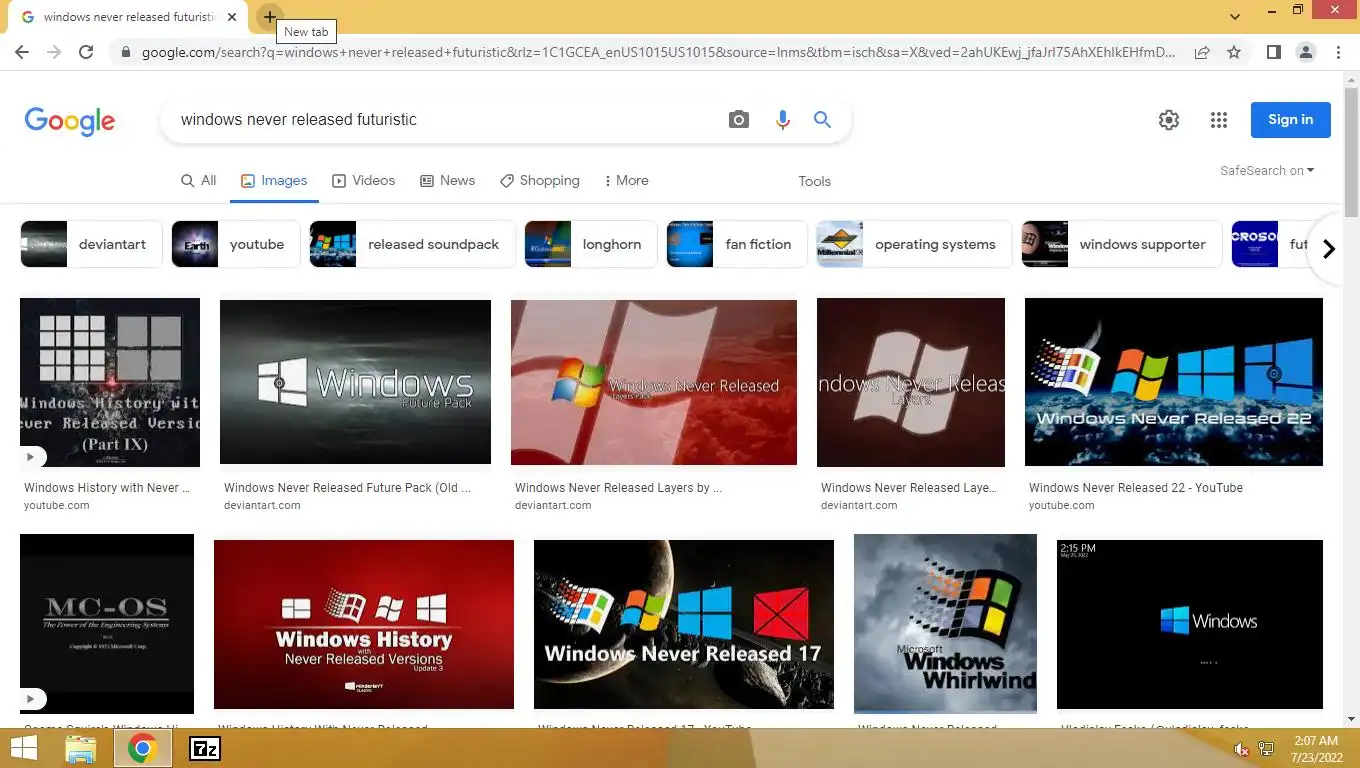Open Windows Whirlwind image thumbnail
This screenshot has height=768, width=1360.
945,624
